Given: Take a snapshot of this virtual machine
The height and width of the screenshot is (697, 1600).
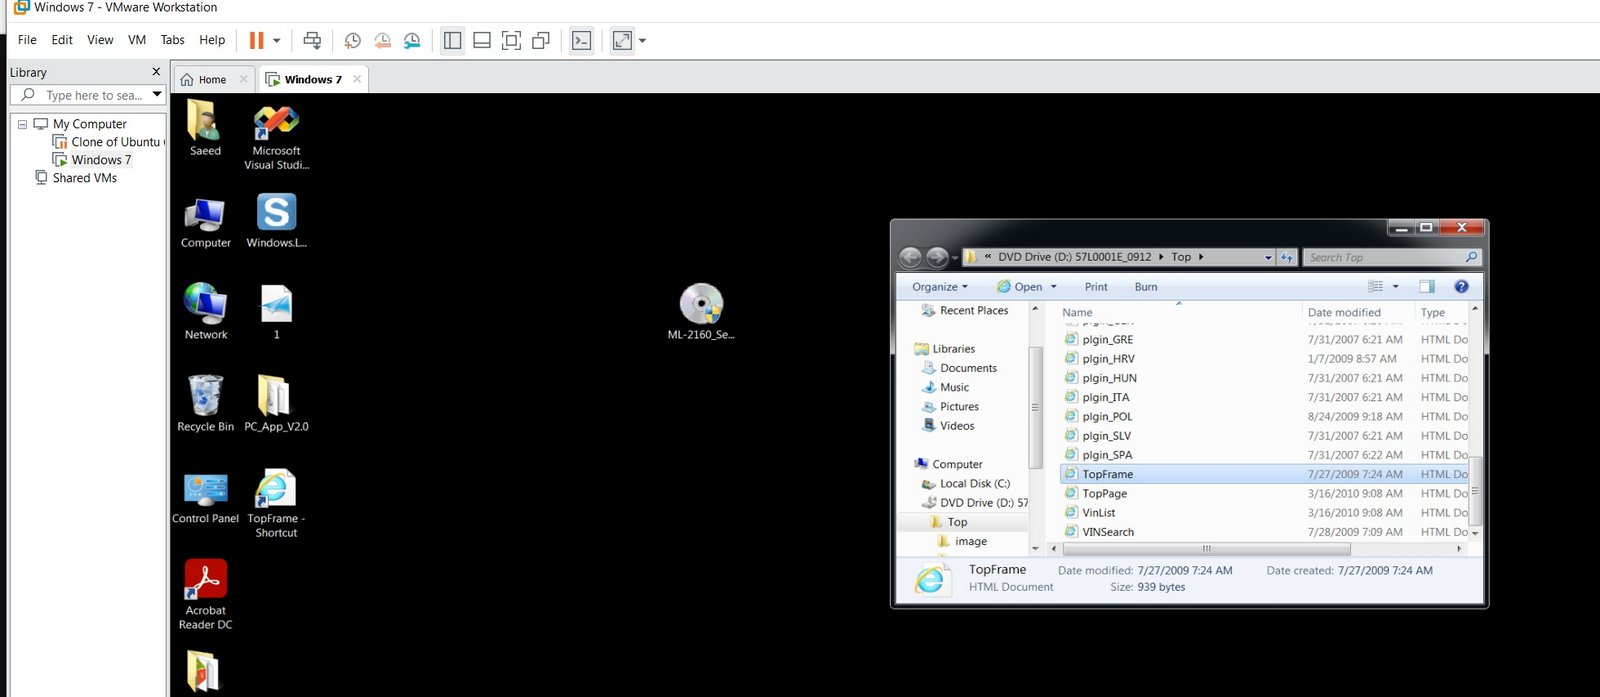Looking at the screenshot, I should (352, 40).
